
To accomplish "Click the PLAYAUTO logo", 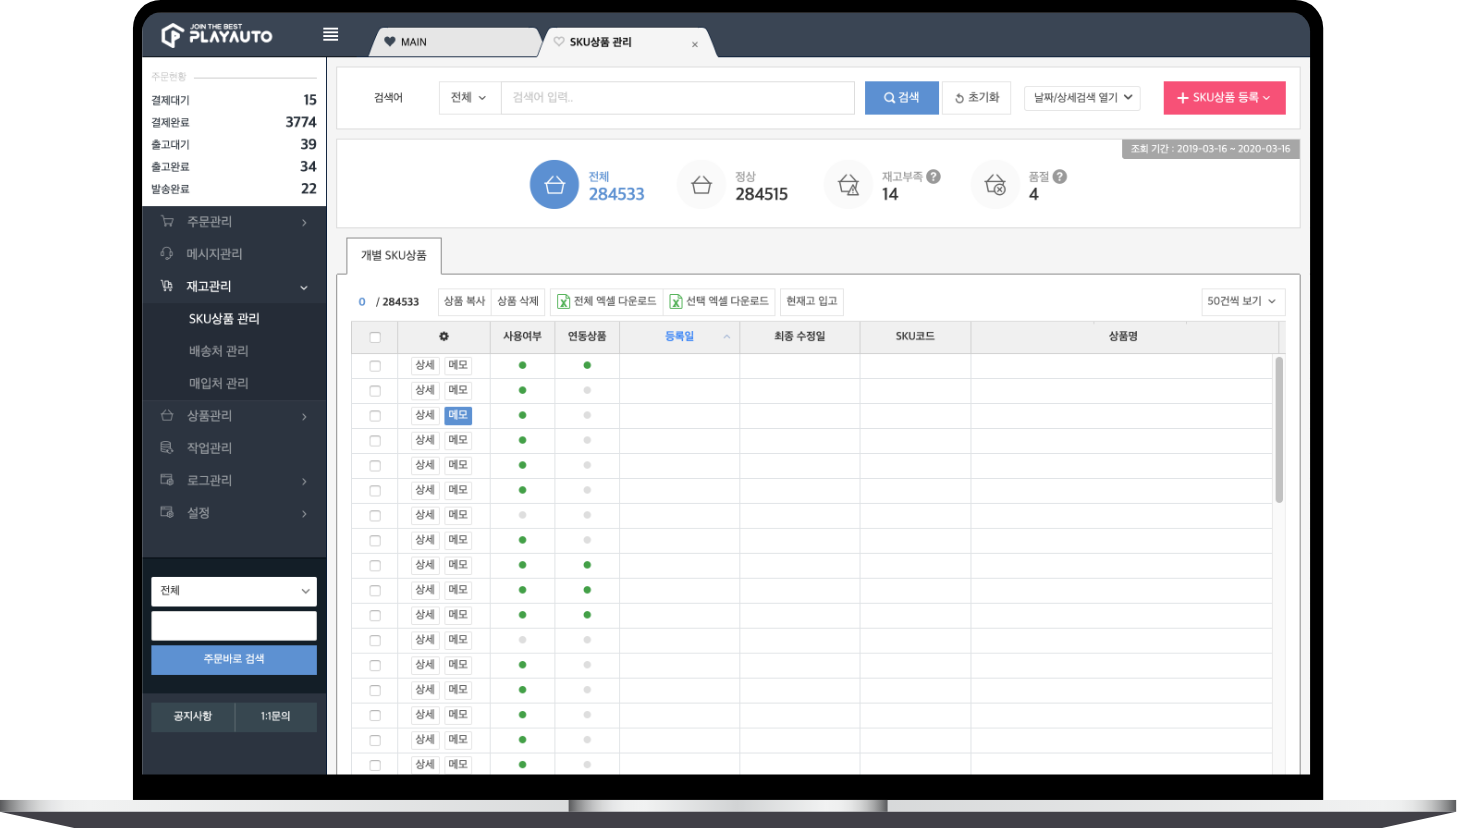I will pyautogui.click(x=217, y=36).
